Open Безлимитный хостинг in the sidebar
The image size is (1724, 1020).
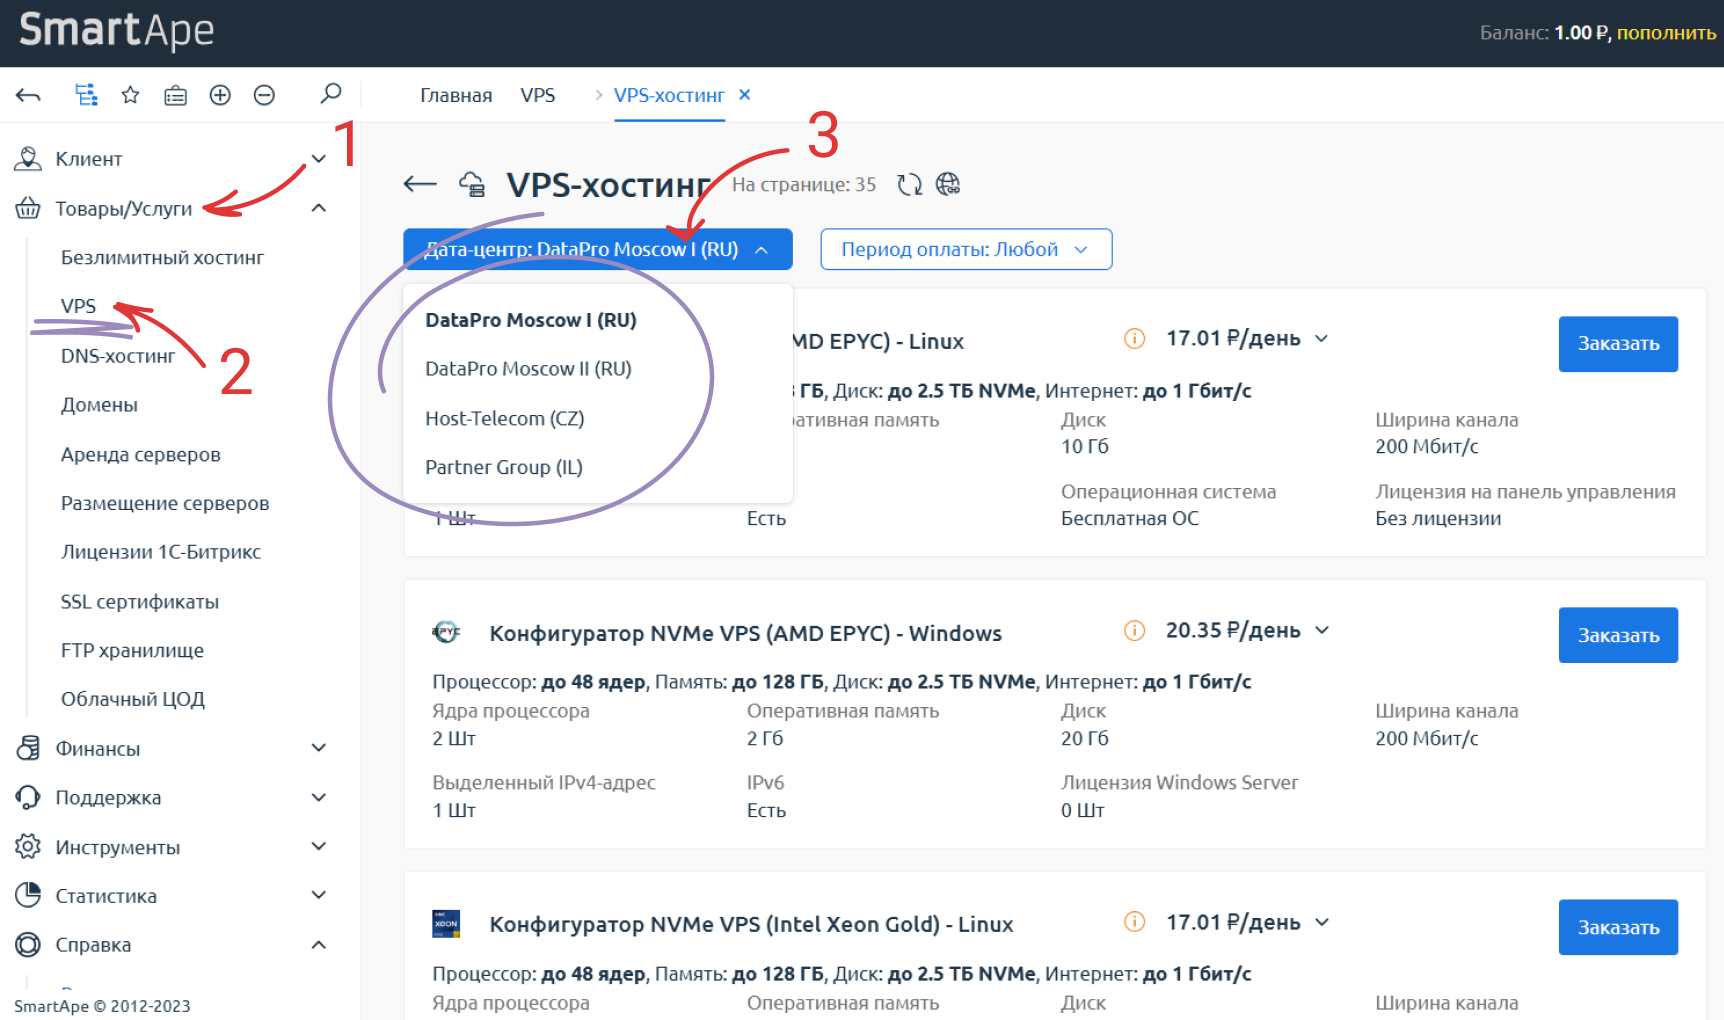(x=162, y=257)
